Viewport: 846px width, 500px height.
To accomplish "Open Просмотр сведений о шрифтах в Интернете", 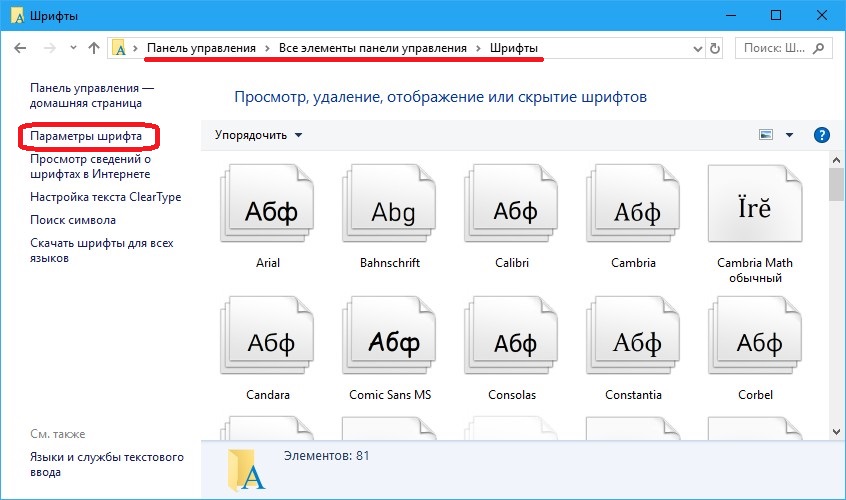I will (x=90, y=167).
